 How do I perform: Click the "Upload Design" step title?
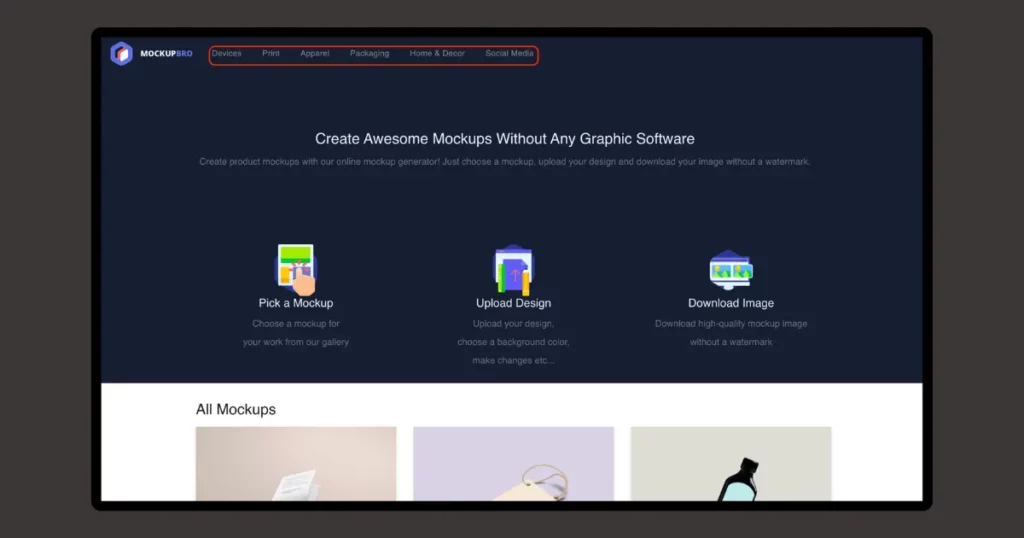tap(513, 303)
